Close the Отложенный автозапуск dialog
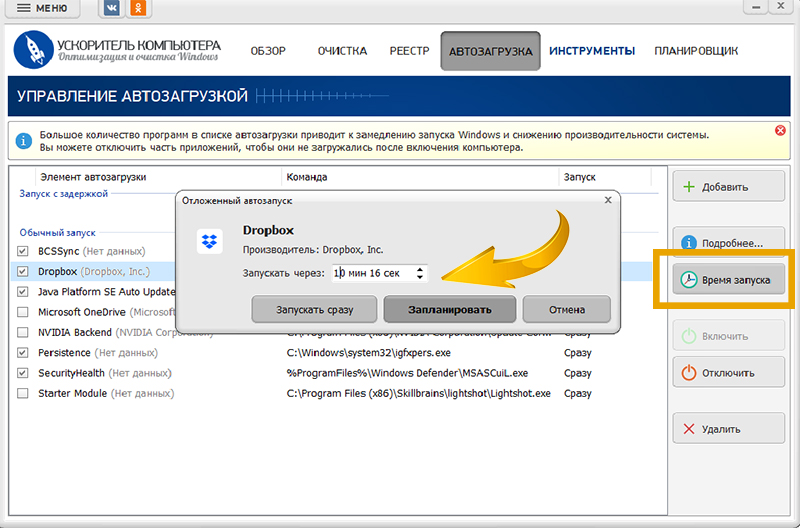The image size is (800, 528). [608, 200]
